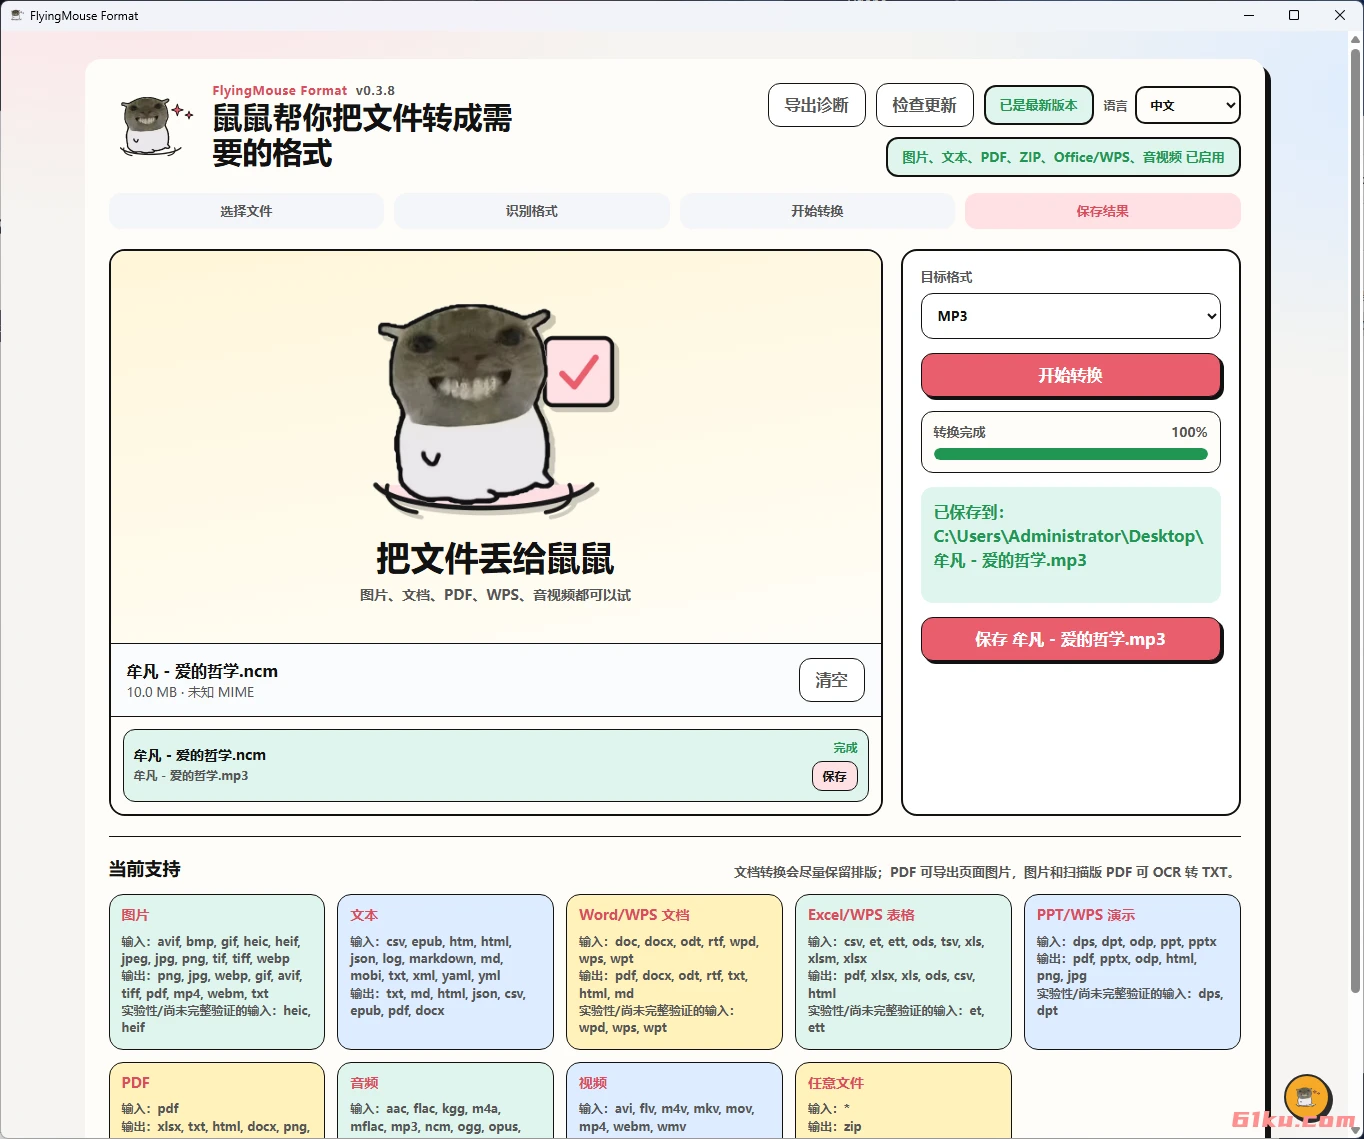Viewport: 1364px width, 1139px height.
Task: Click the 已是最新版本 status badge
Action: click(x=1038, y=105)
